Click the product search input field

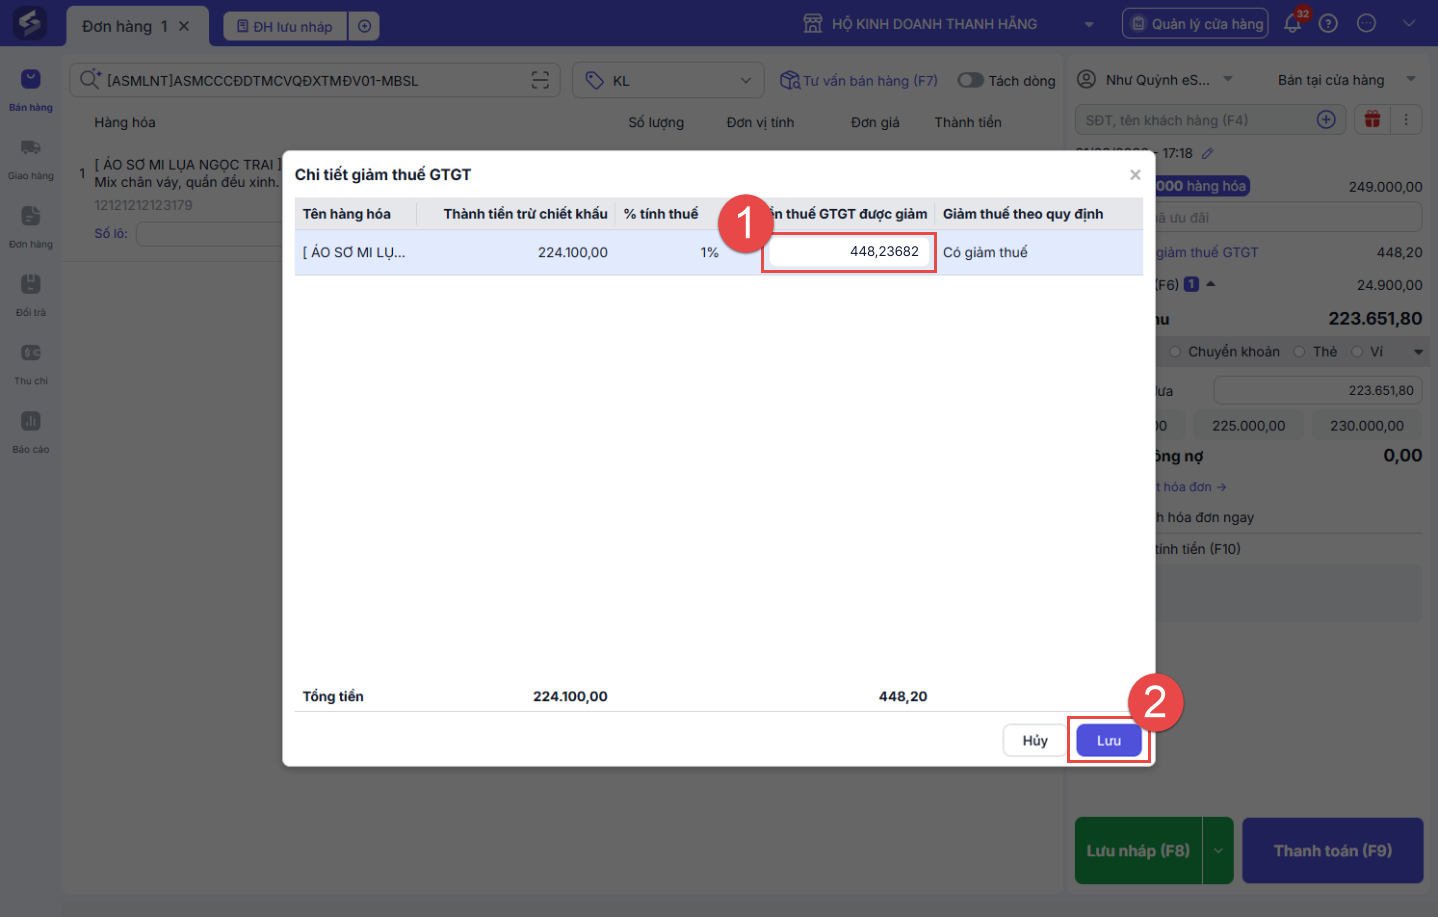coord(315,80)
